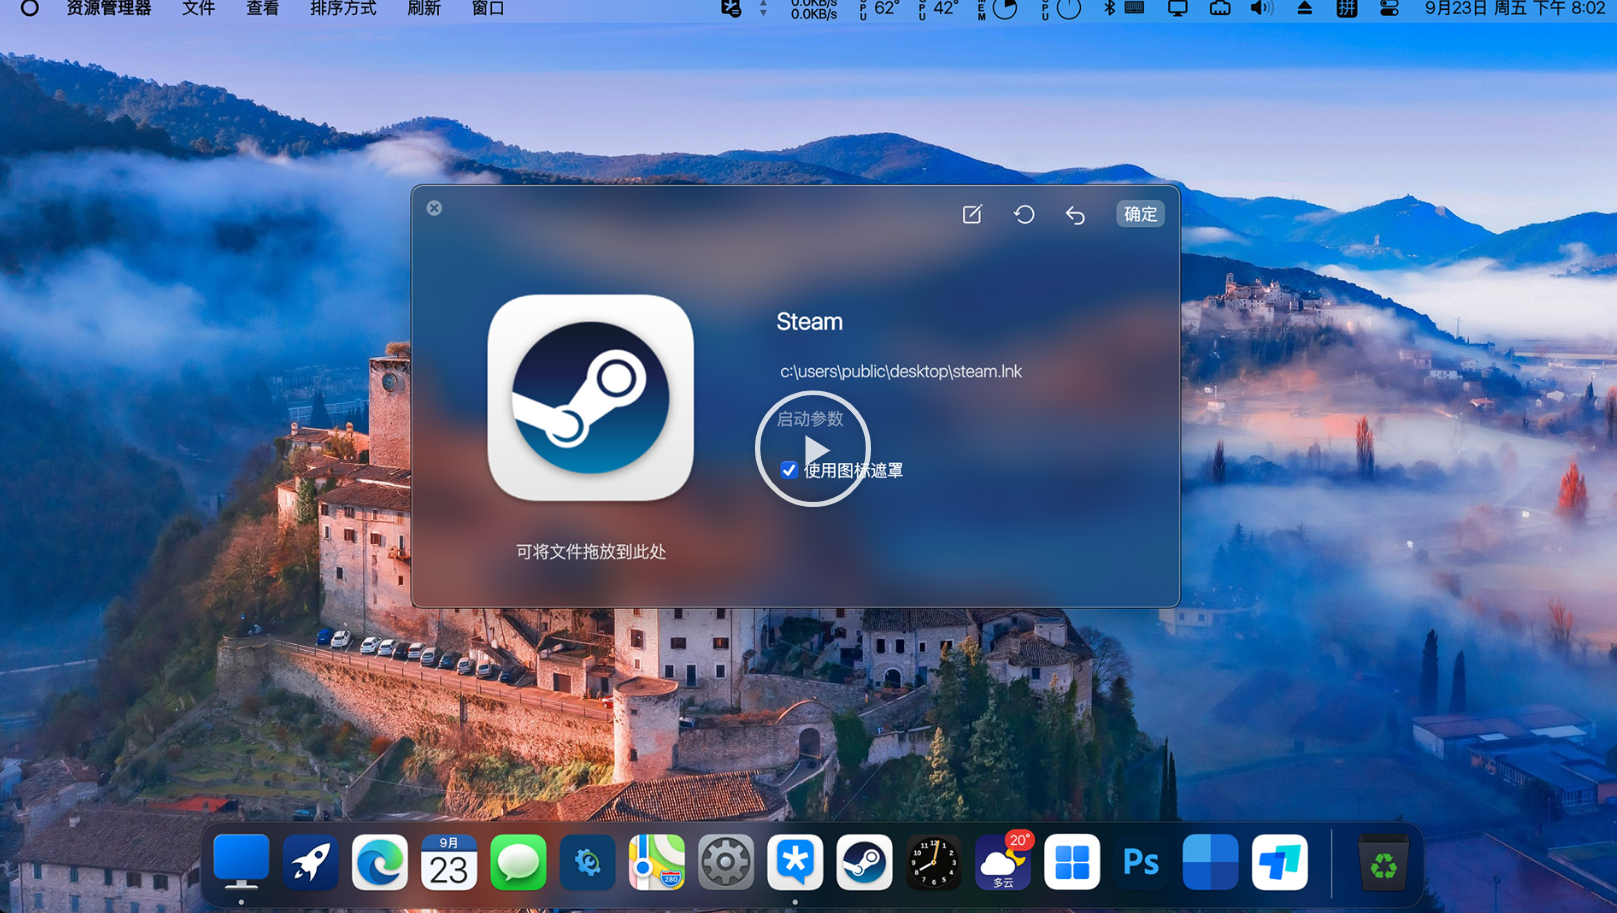Click the volume speaker icon in menu bar
1617x913 pixels.
(1262, 8)
